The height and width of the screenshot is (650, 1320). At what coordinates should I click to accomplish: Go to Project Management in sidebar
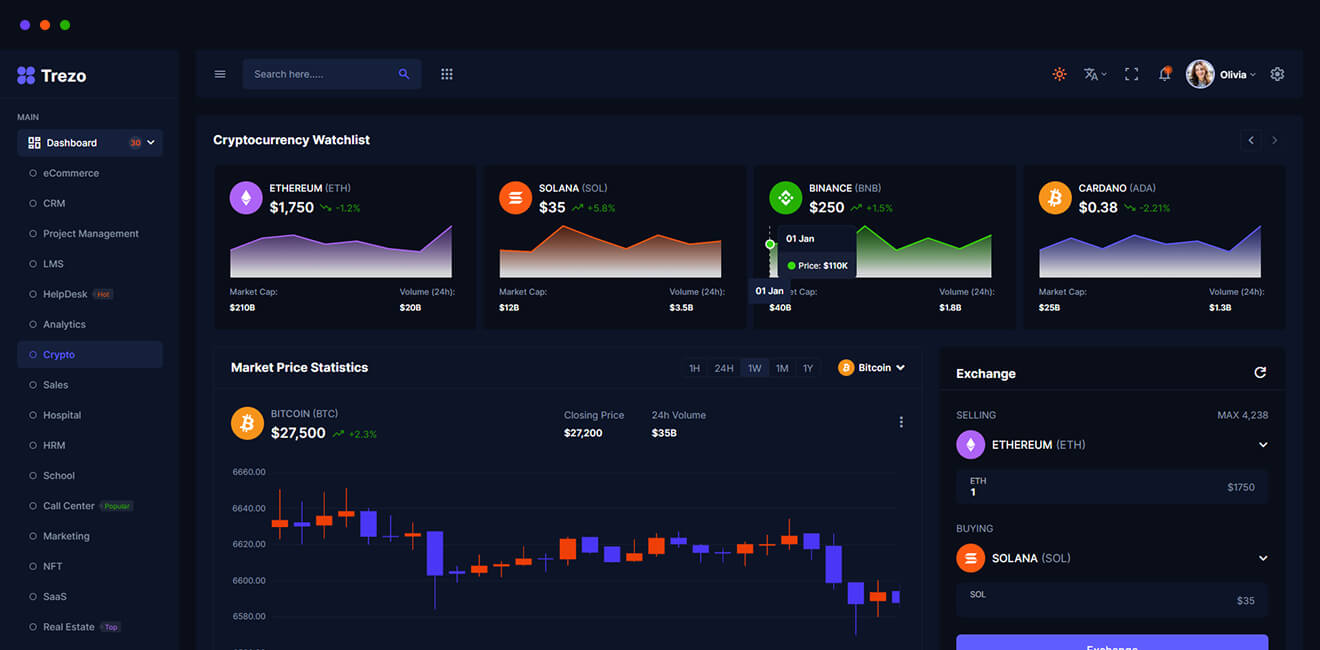coord(90,233)
